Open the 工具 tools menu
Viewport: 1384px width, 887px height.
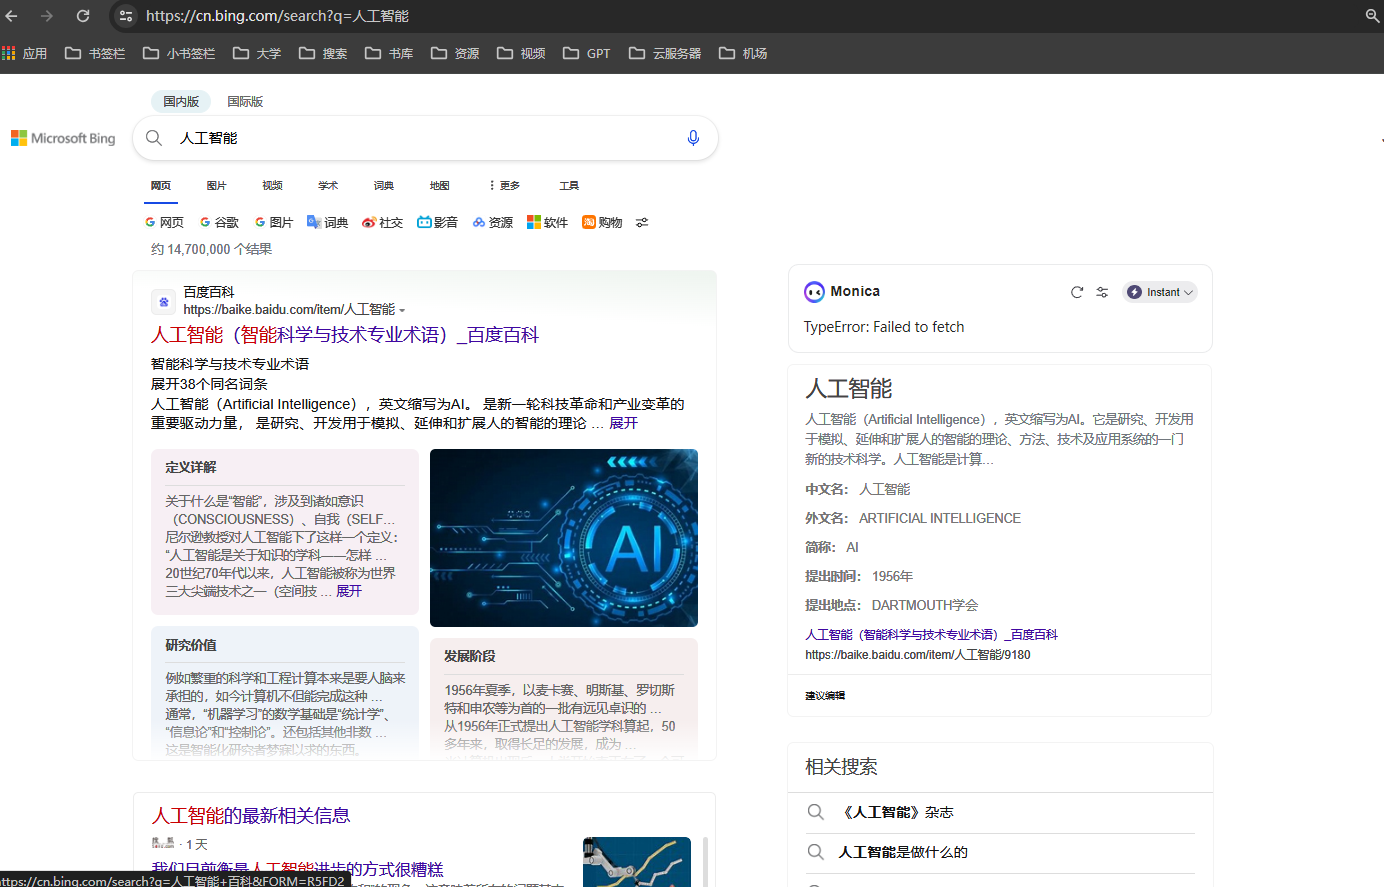click(569, 185)
